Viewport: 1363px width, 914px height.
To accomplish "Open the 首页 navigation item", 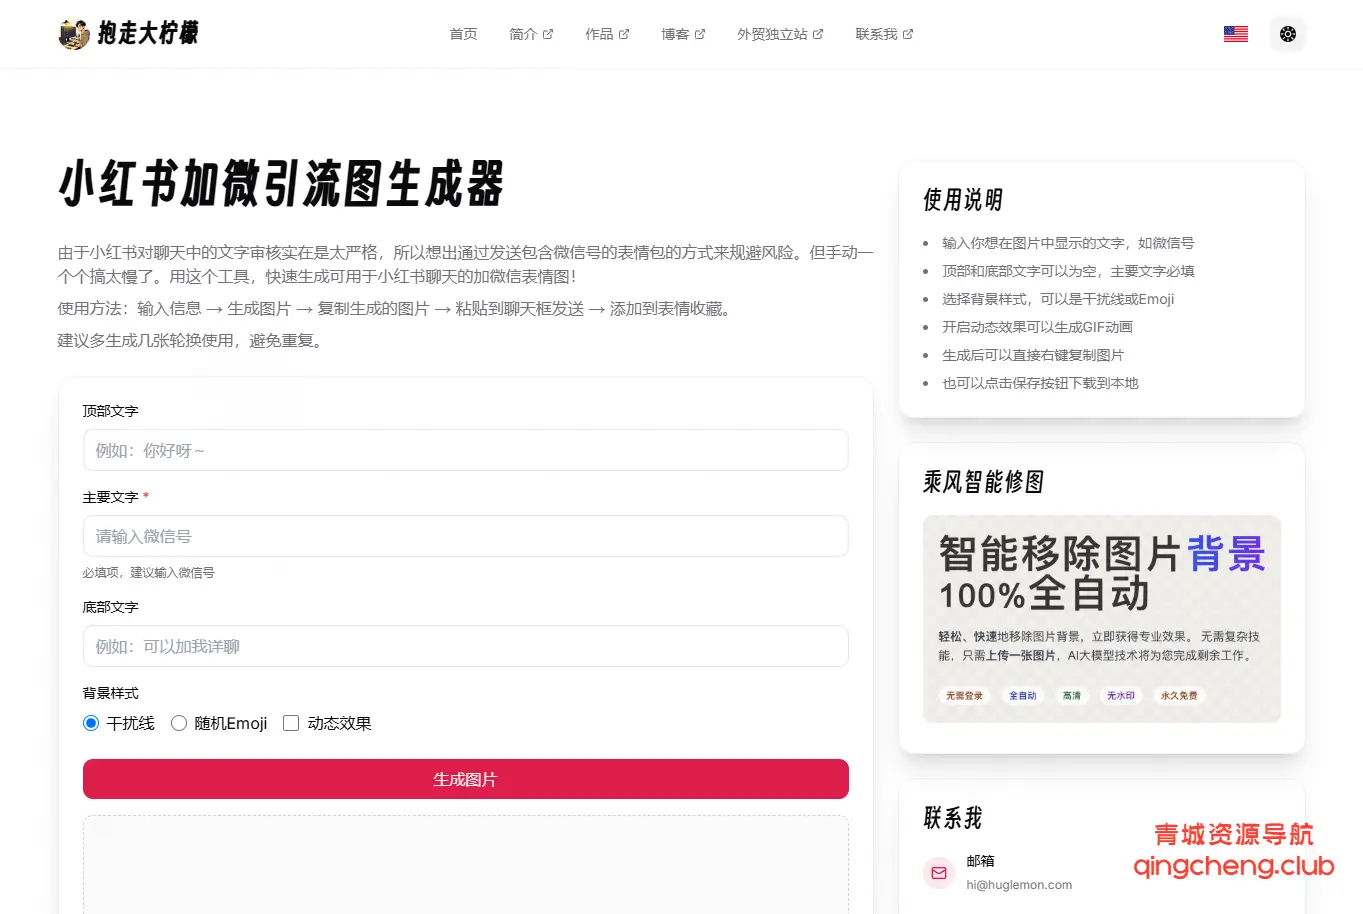I will (x=462, y=33).
